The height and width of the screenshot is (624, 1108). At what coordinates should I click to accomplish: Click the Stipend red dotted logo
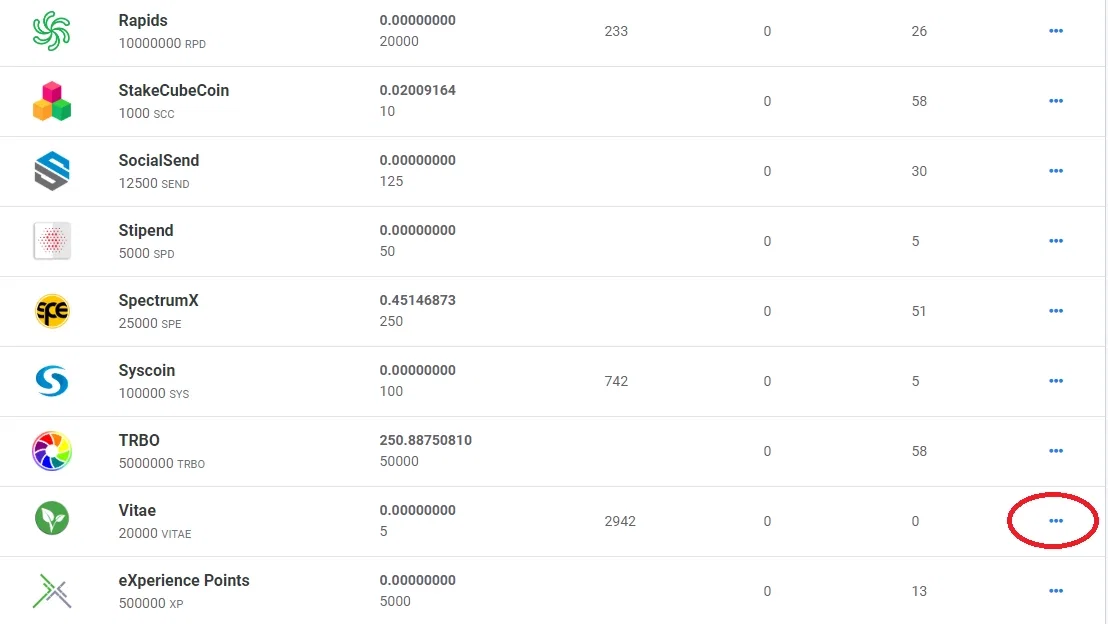click(52, 241)
